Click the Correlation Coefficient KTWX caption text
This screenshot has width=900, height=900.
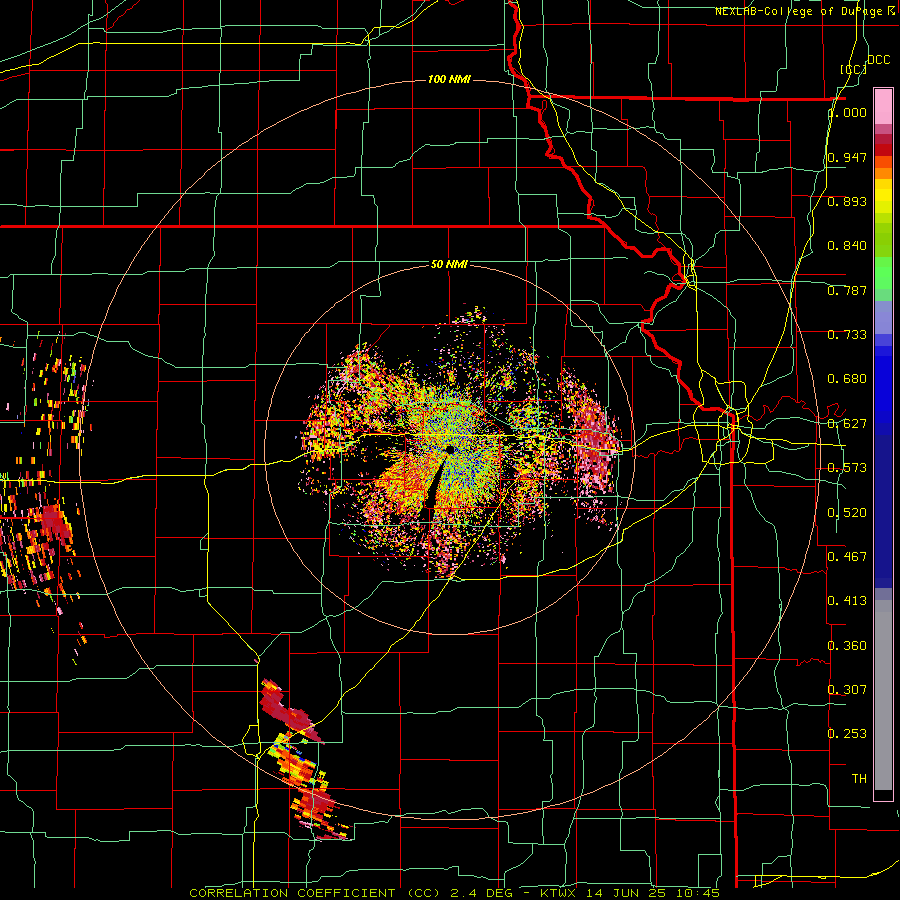pyautogui.click(x=455, y=893)
